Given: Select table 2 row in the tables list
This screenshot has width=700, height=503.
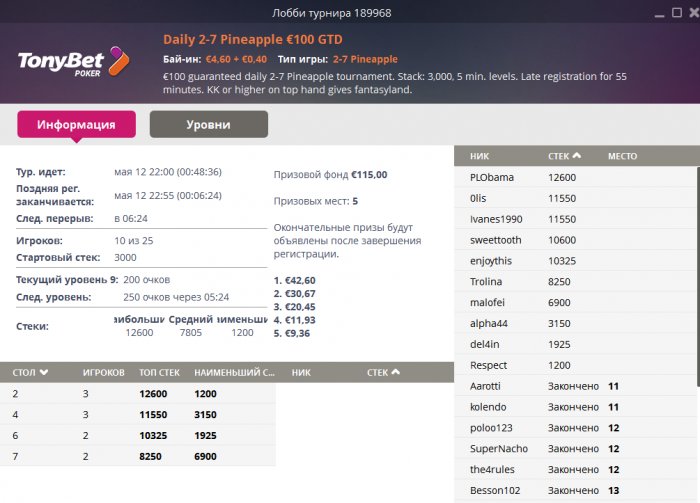Looking at the screenshot, I should click(140, 394).
